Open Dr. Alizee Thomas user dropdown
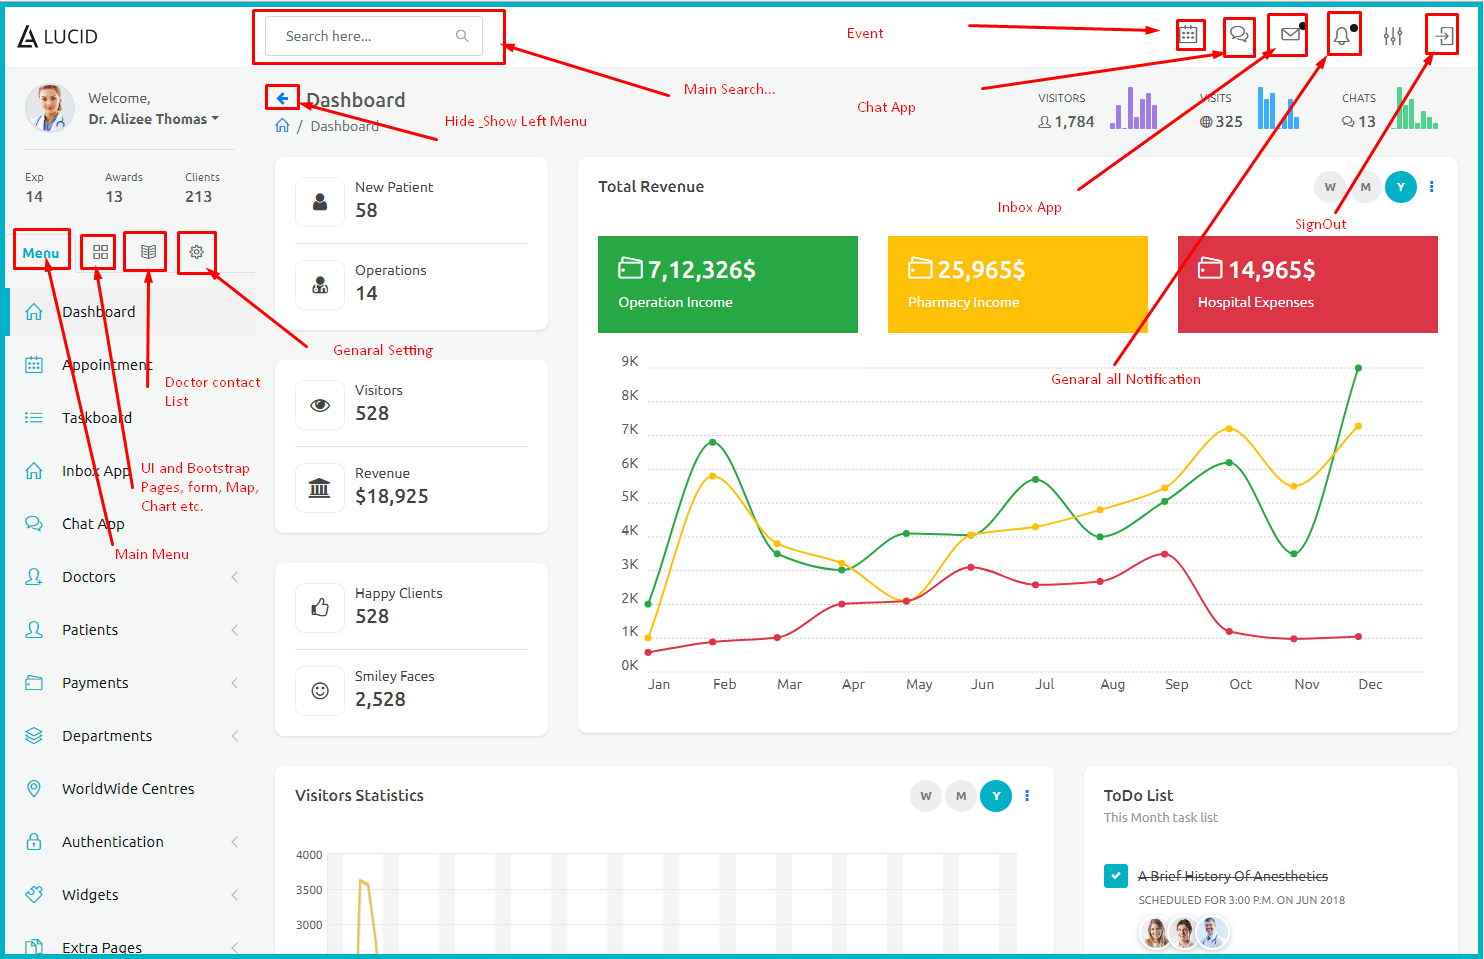Viewport: 1484px width, 959px height. [x=153, y=119]
